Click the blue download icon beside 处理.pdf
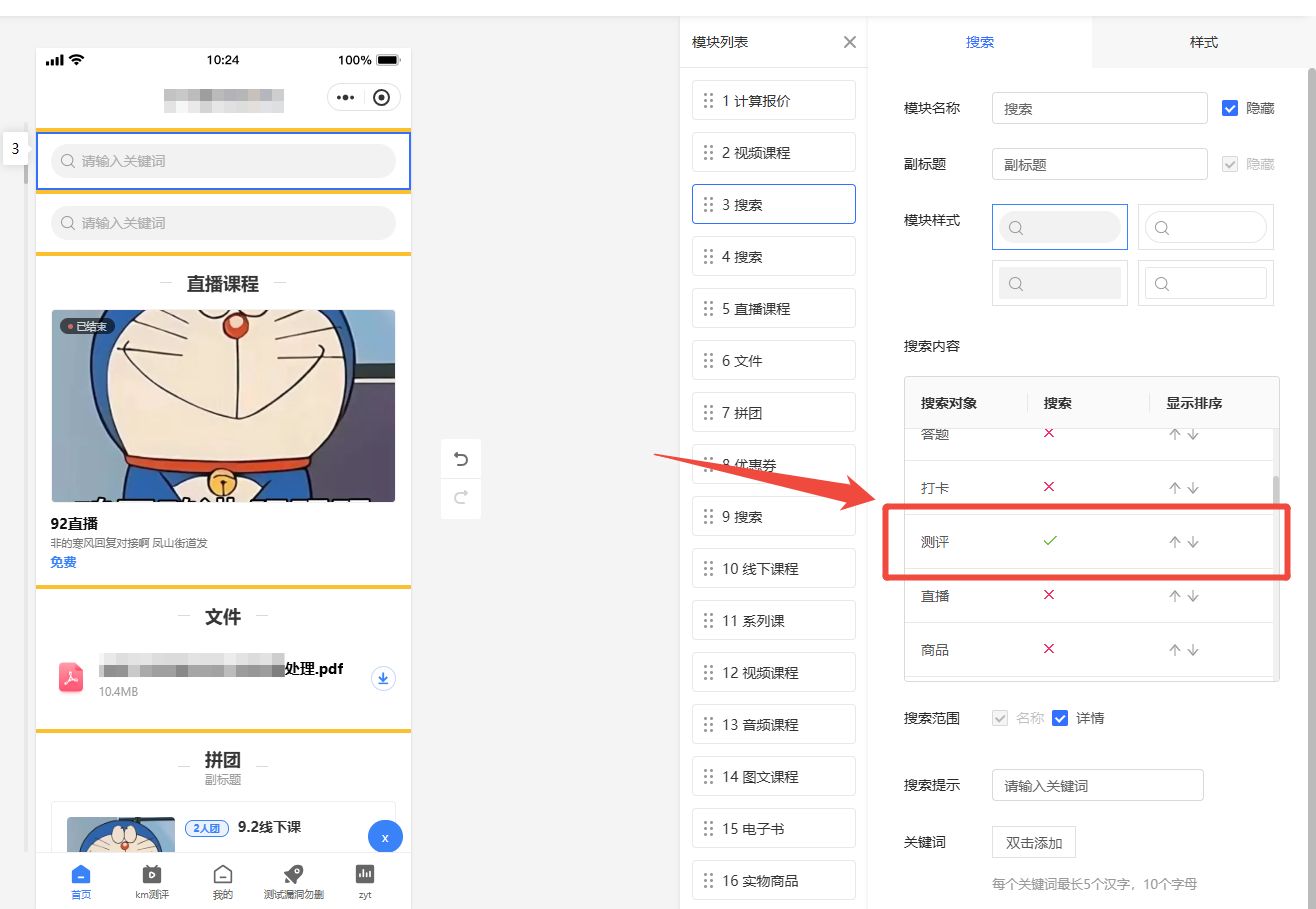The width and height of the screenshot is (1316, 909). pyautogui.click(x=383, y=679)
